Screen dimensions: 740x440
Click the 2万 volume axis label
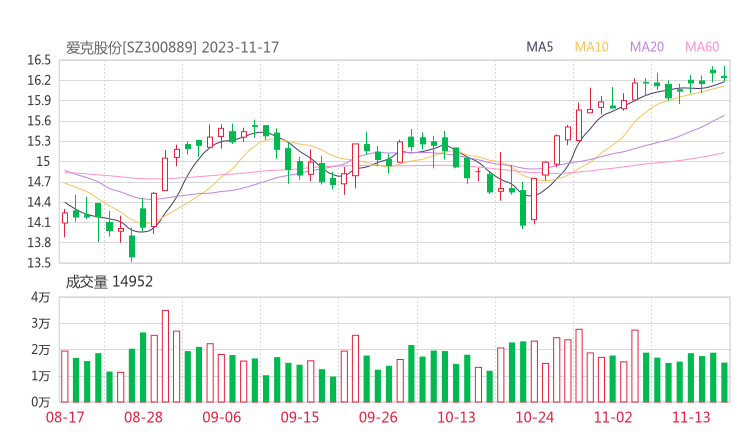41,350
